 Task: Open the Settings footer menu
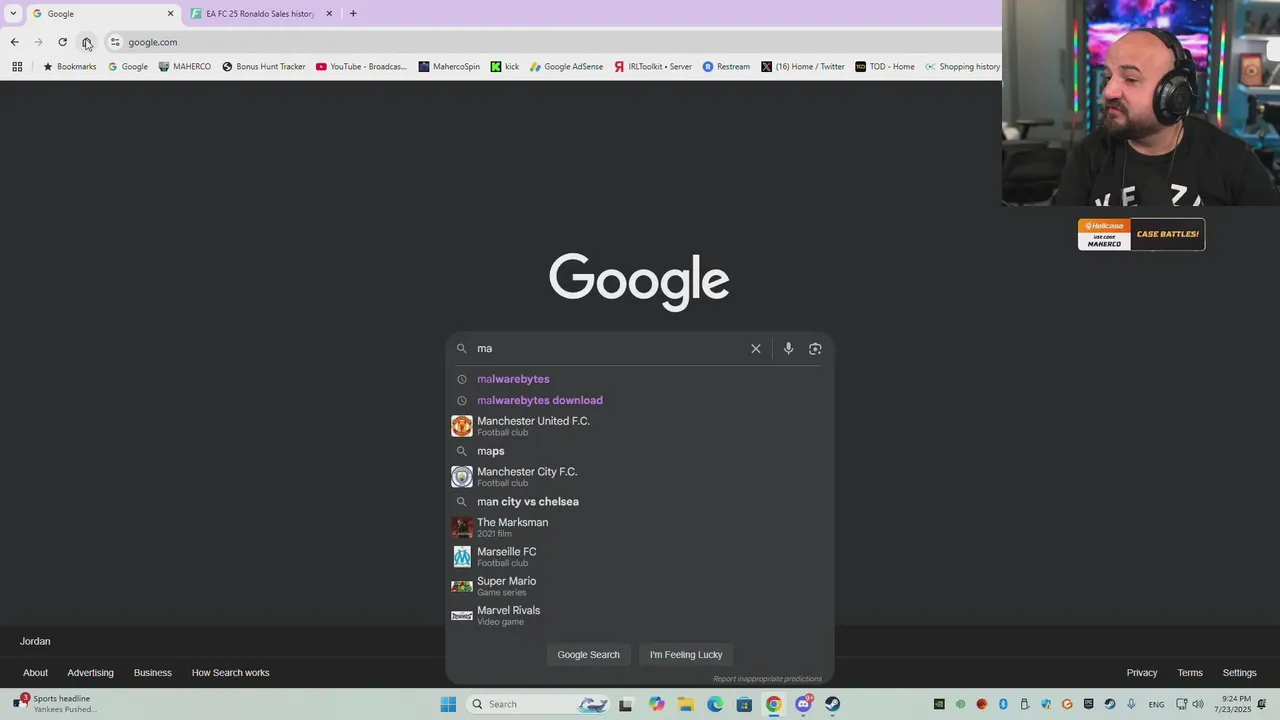[x=1239, y=673]
